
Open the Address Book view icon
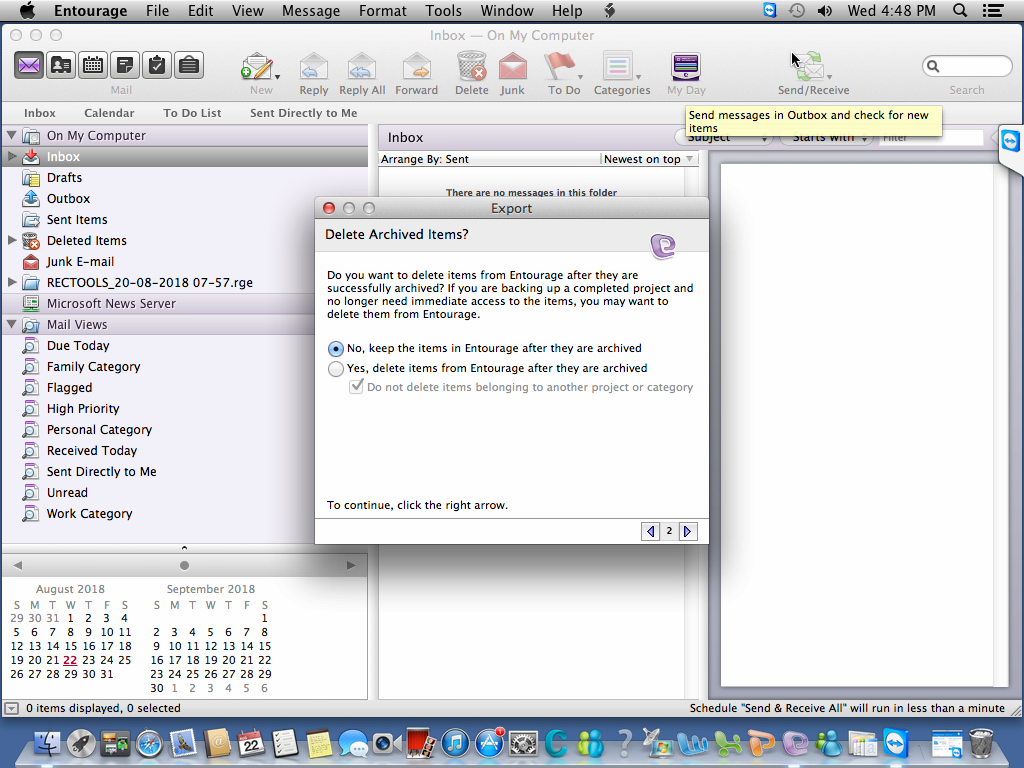coord(61,65)
